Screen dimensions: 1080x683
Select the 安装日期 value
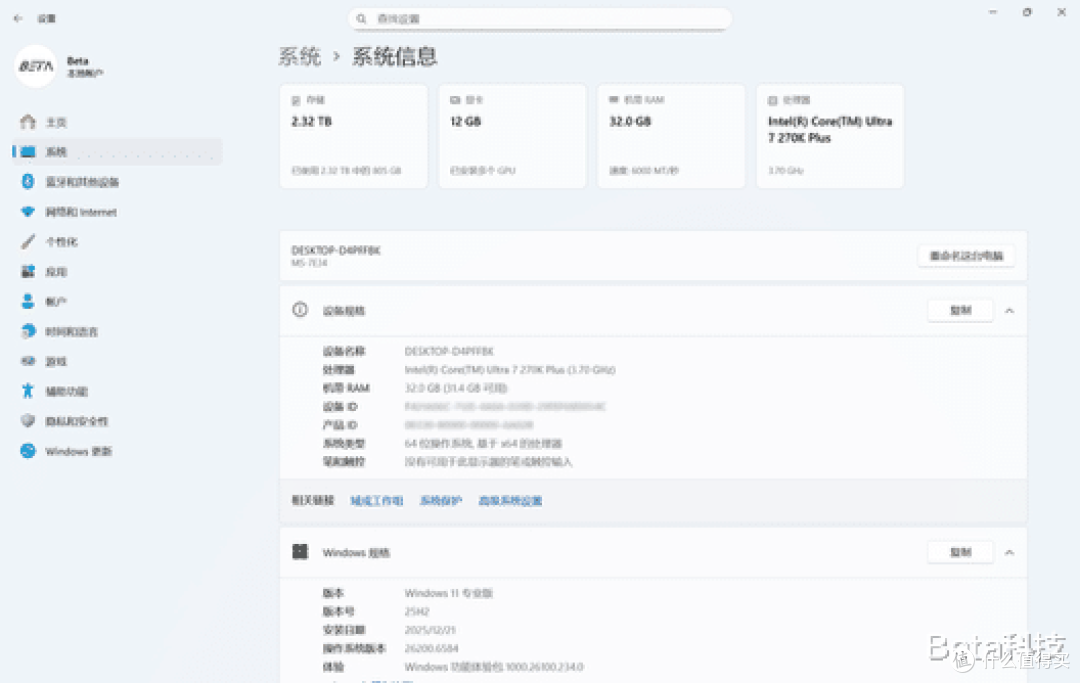(430, 630)
